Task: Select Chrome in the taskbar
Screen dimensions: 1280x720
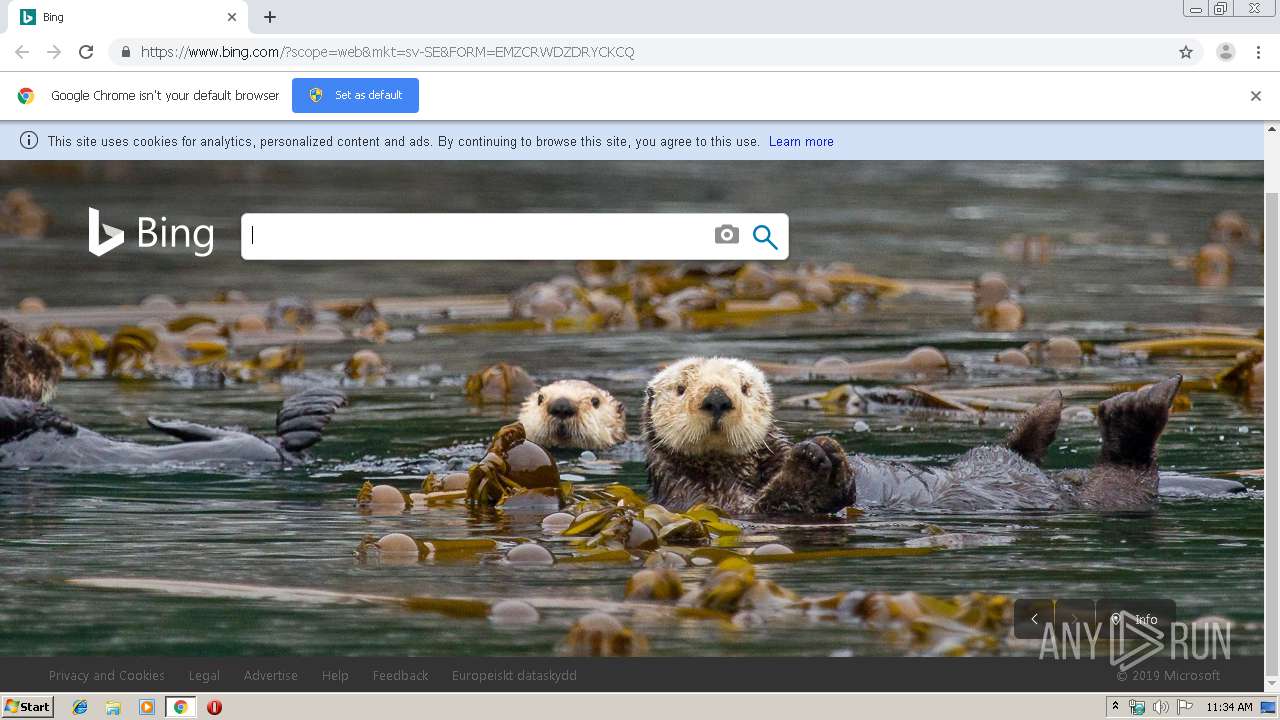Action: pyautogui.click(x=180, y=707)
